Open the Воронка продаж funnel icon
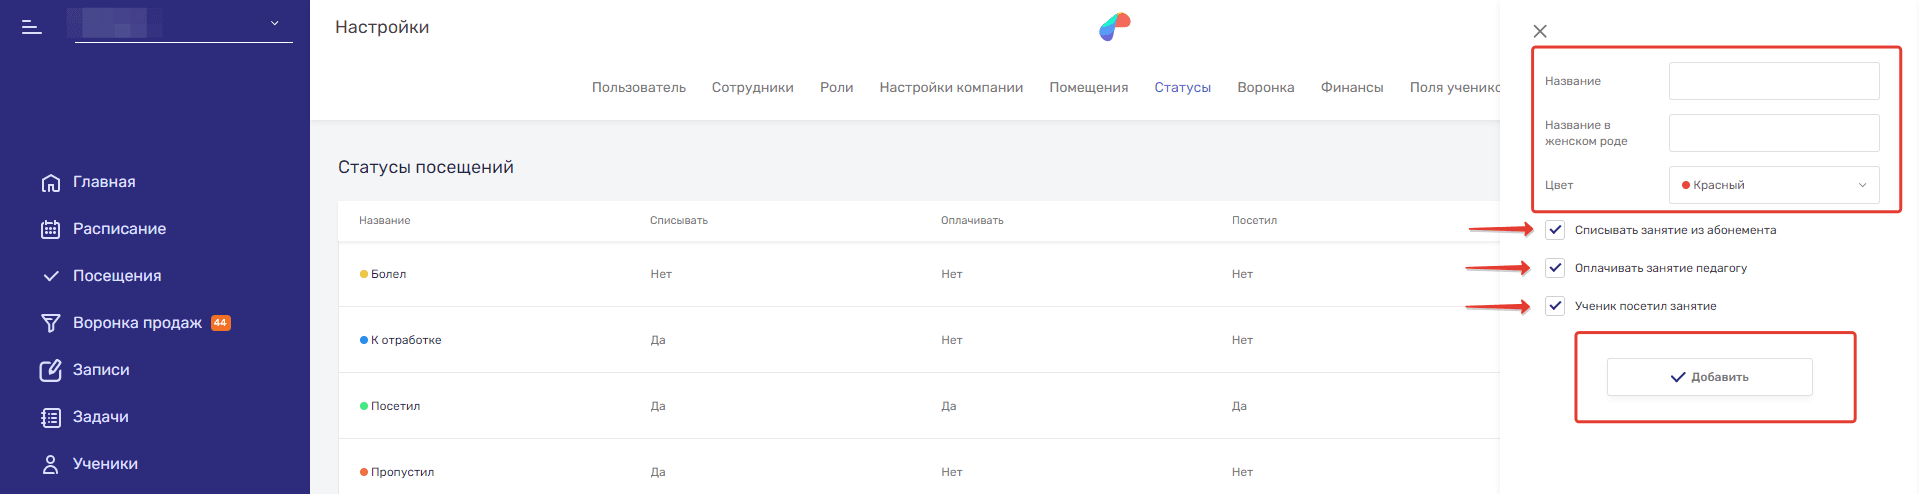 pyautogui.click(x=51, y=323)
